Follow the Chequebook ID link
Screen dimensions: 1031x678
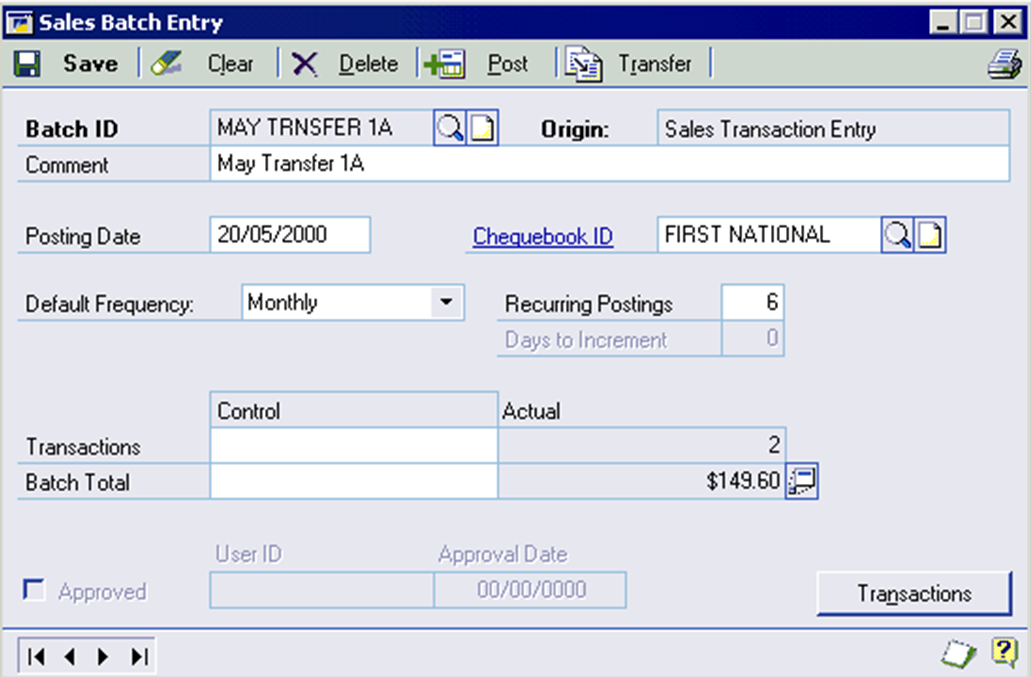point(543,237)
